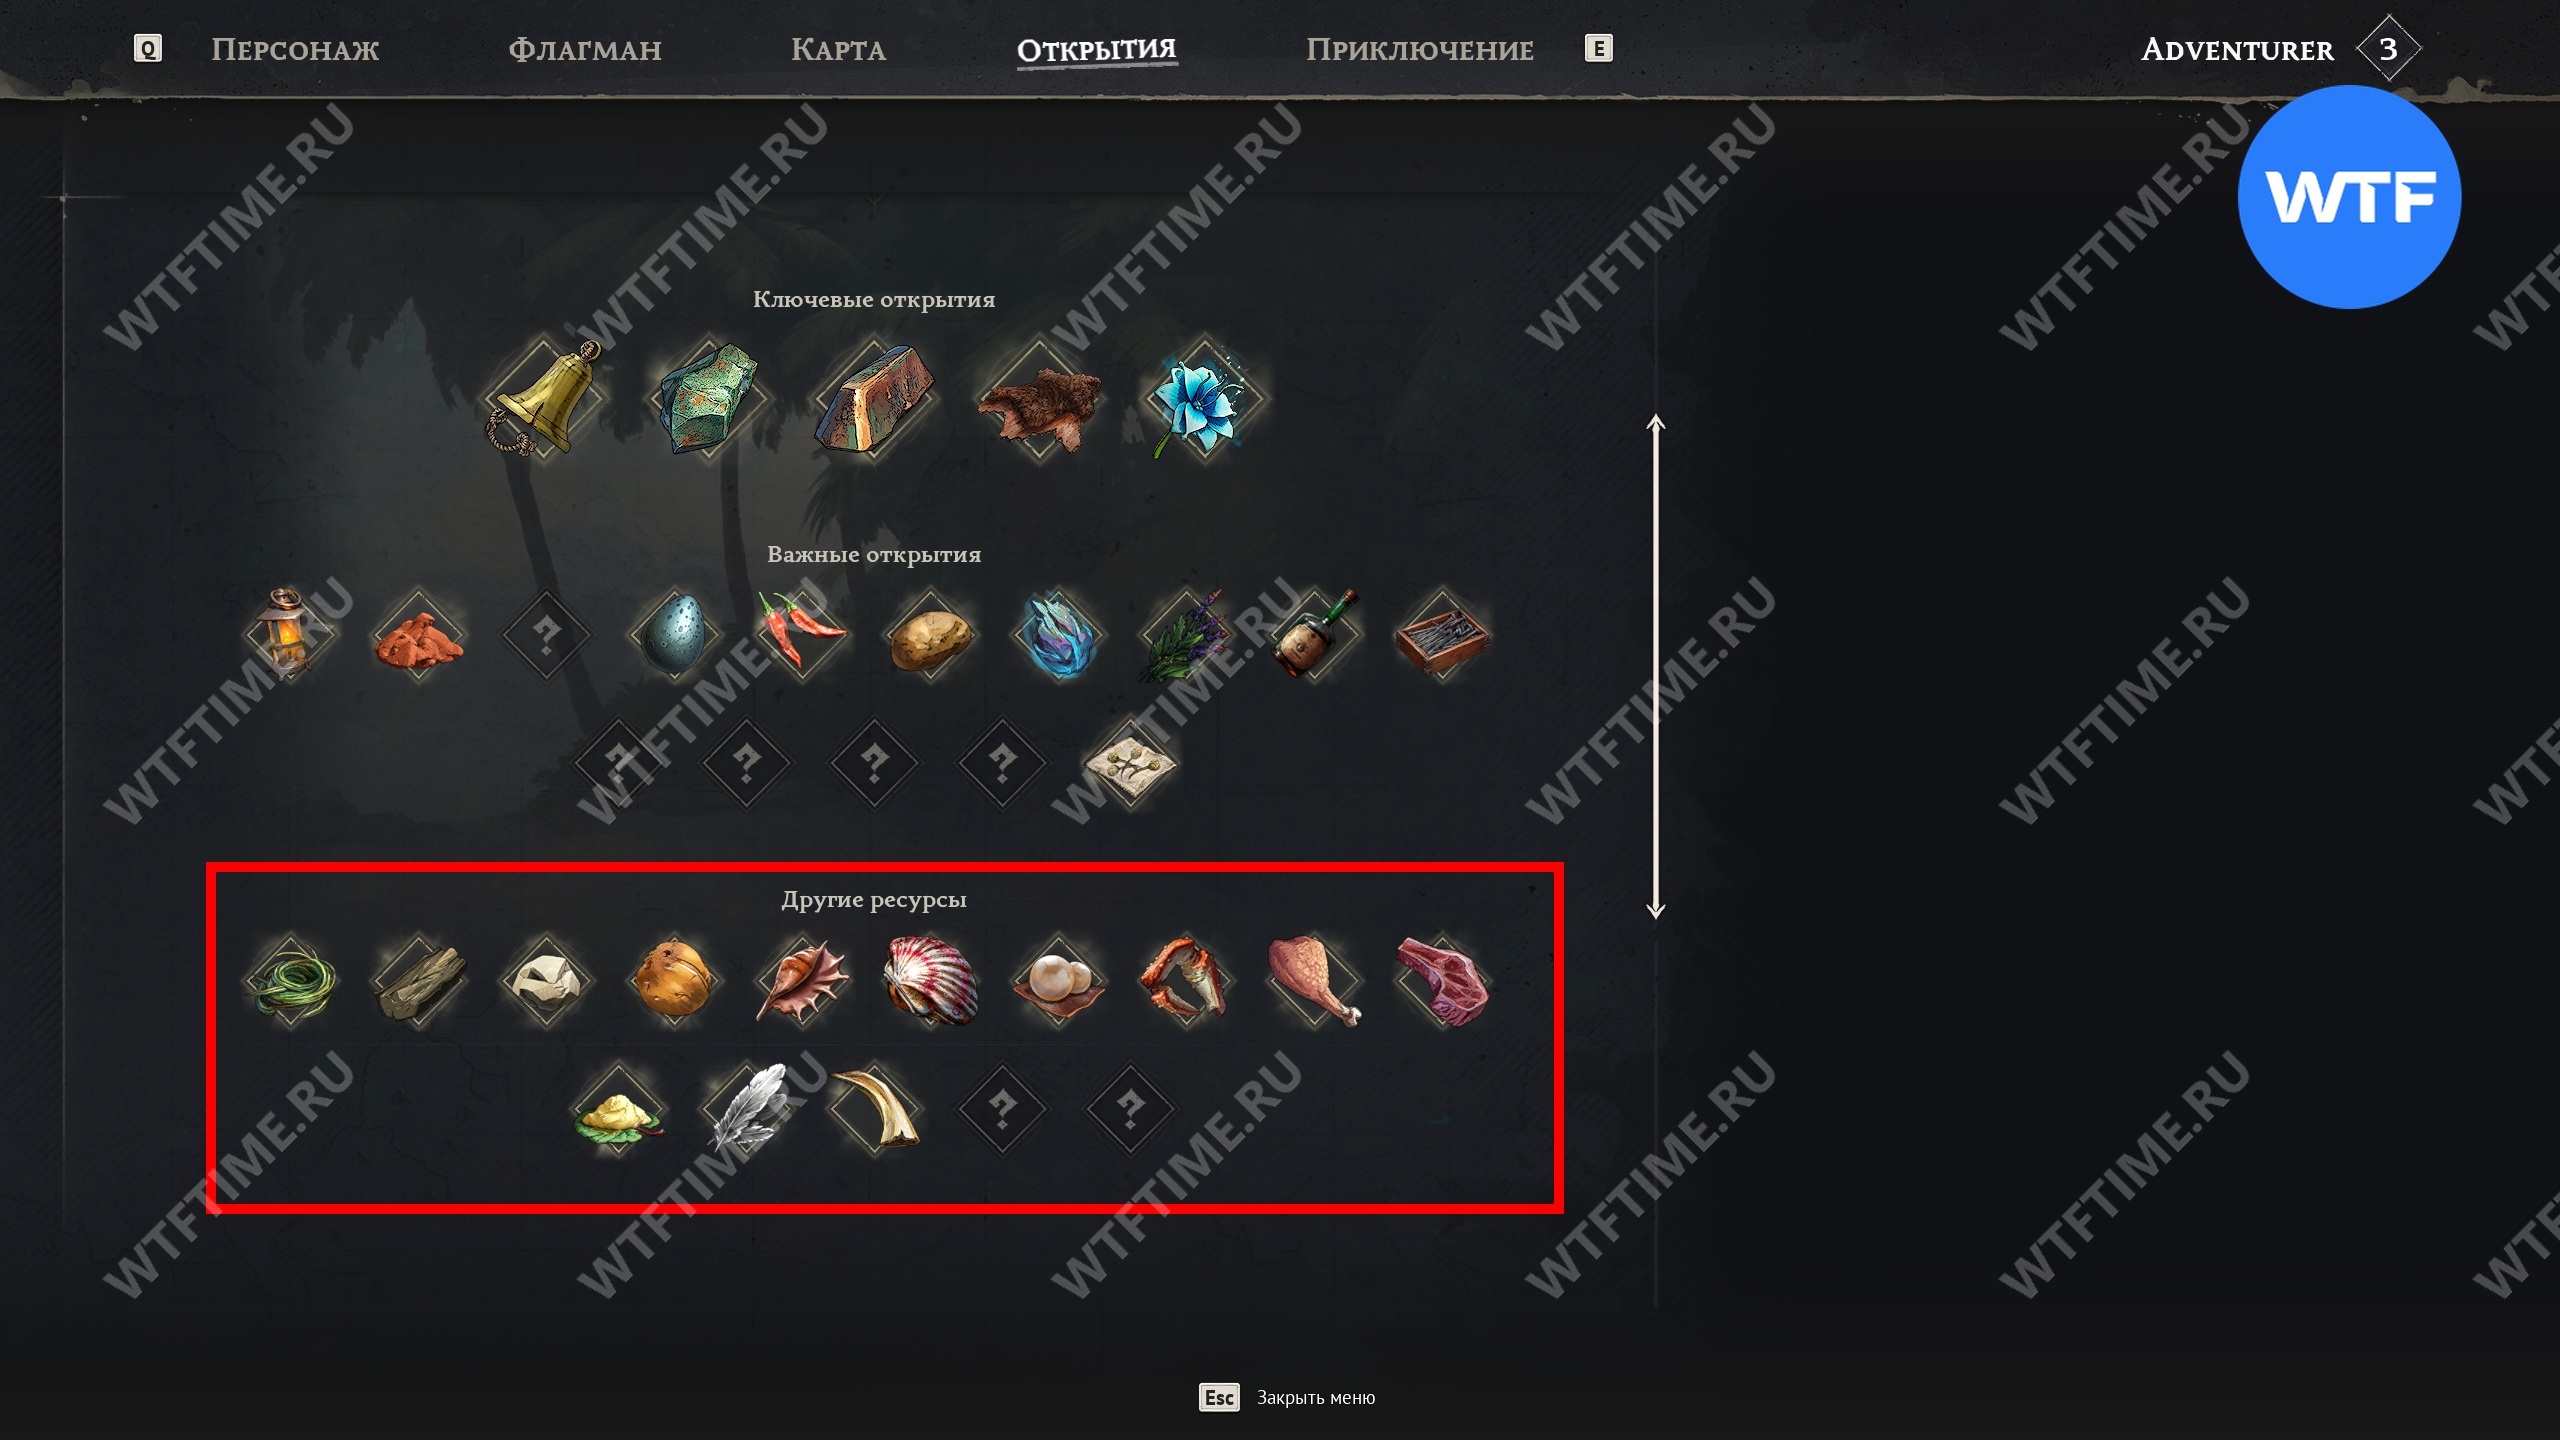Open the Персонаж tab
Image resolution: width=2560 pixels, height=1440 pixels.
point(295,49)
